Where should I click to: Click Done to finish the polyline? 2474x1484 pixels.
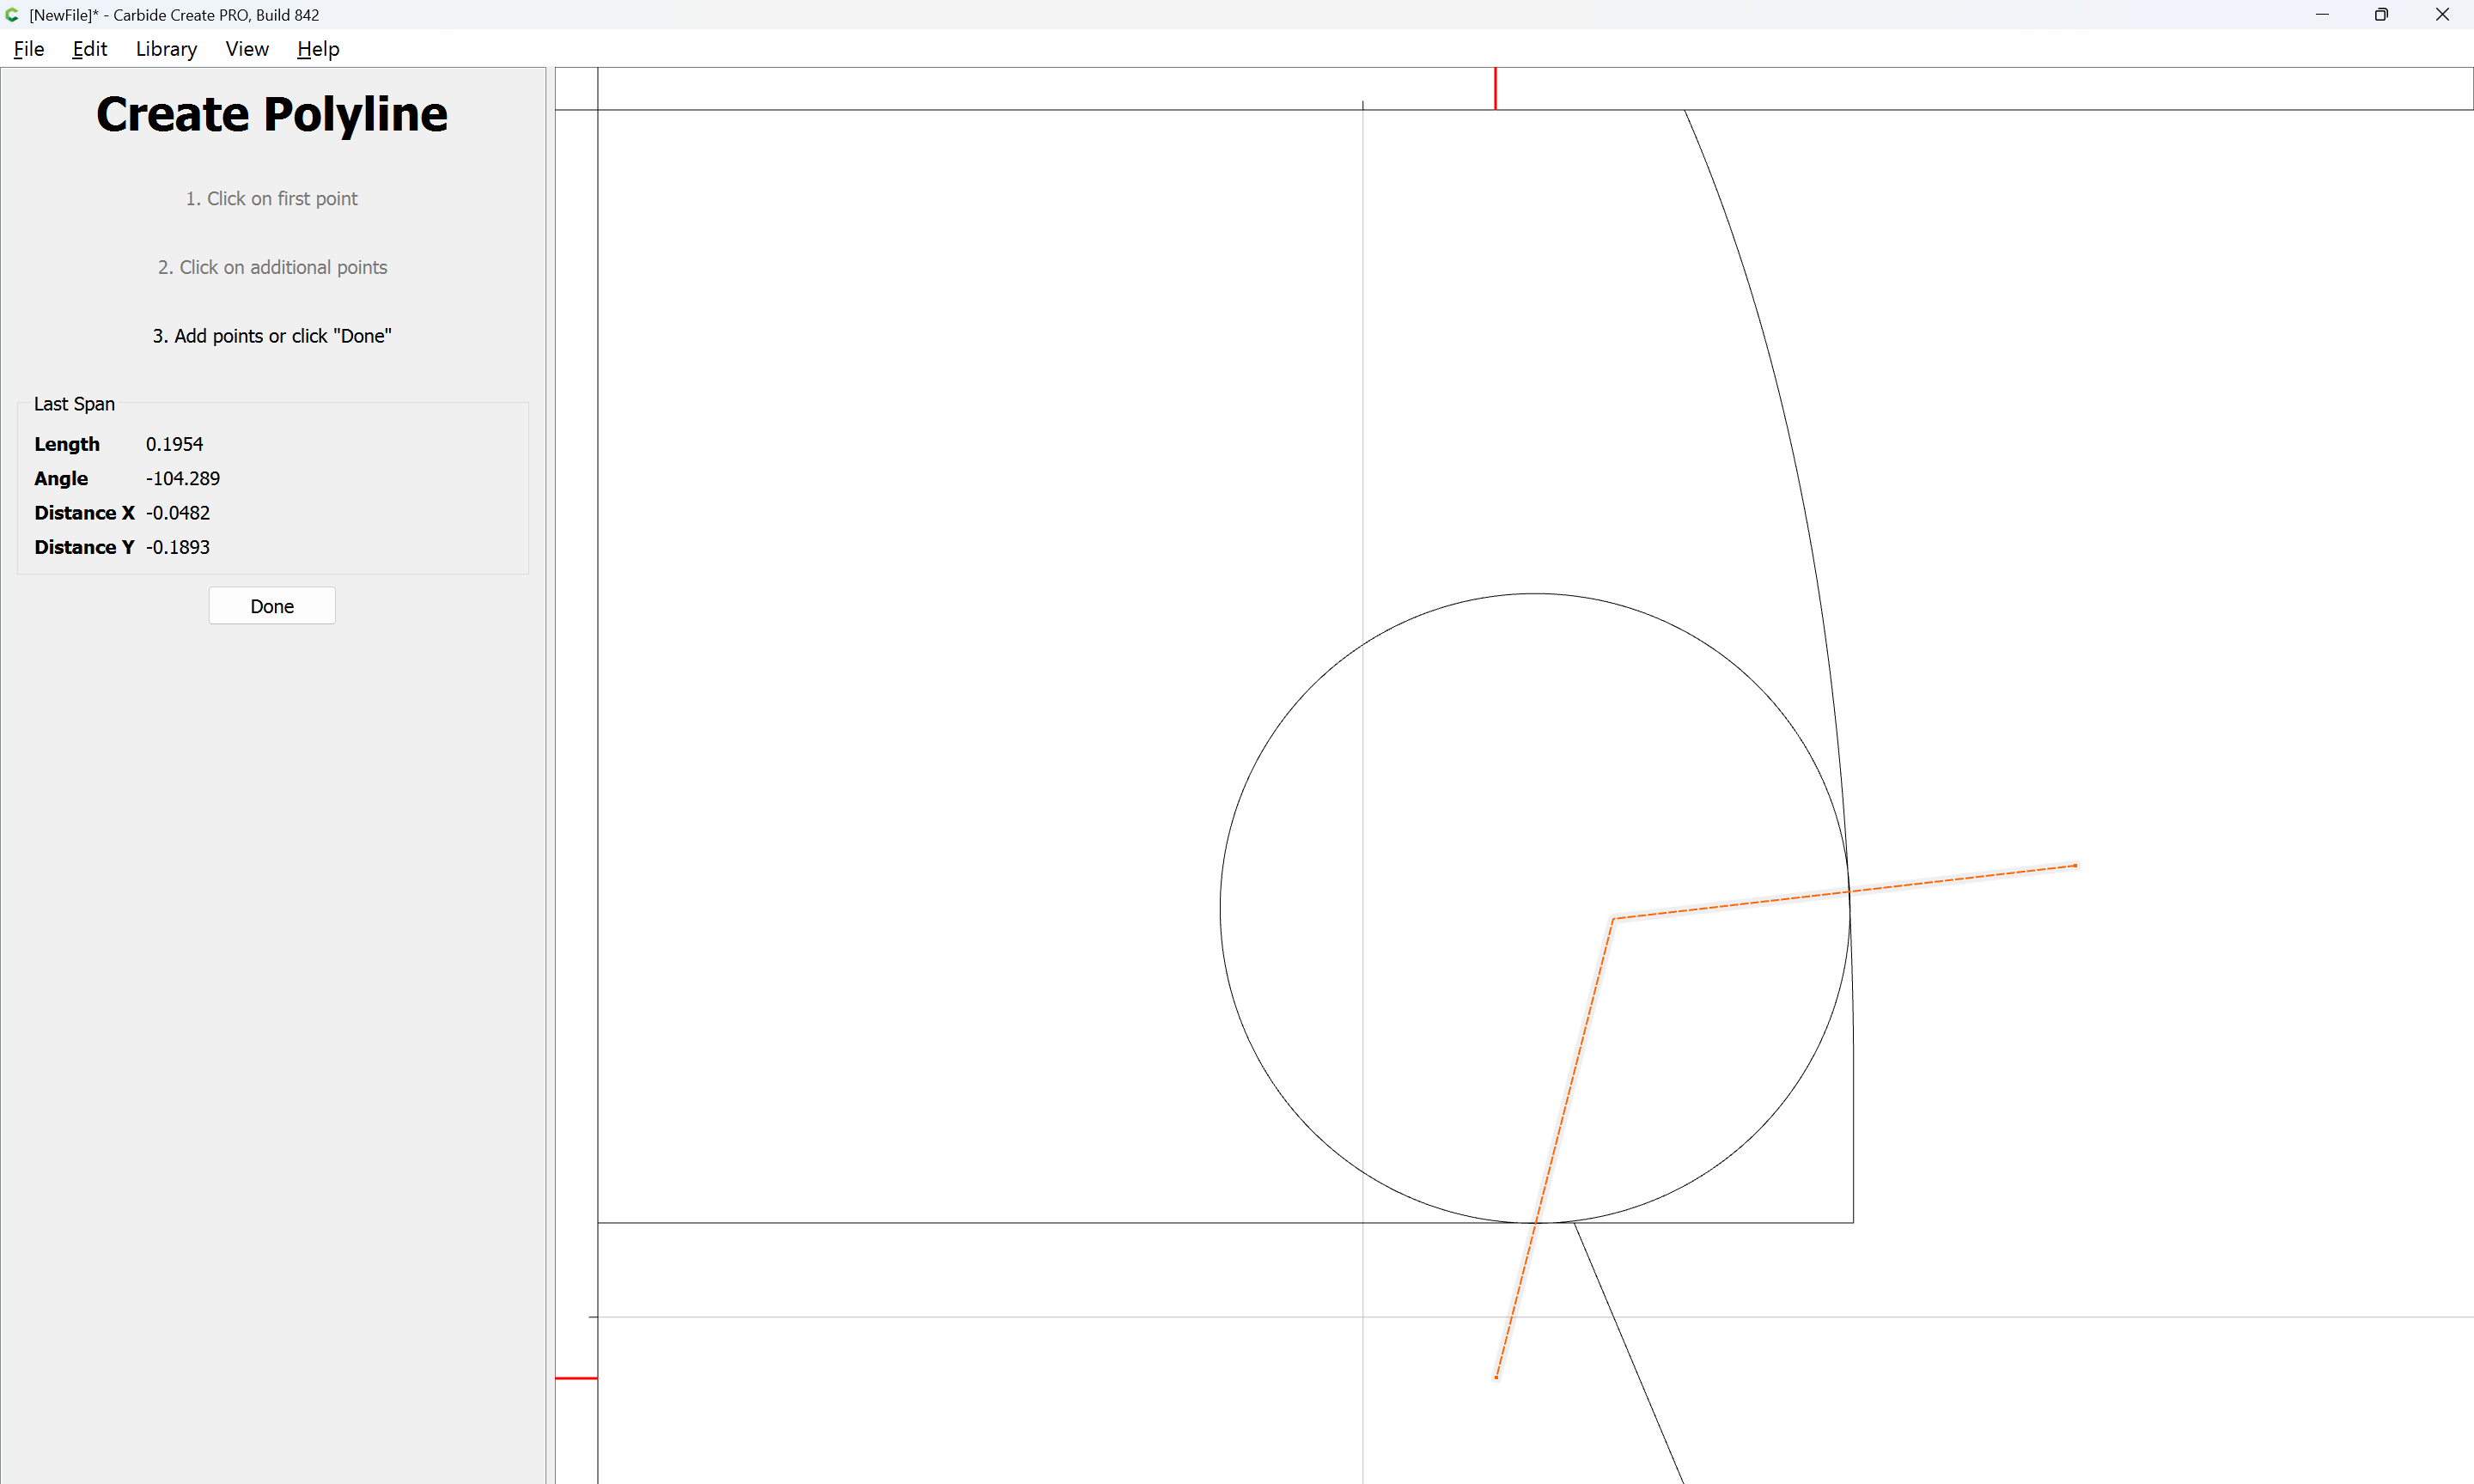click(272, 606)
